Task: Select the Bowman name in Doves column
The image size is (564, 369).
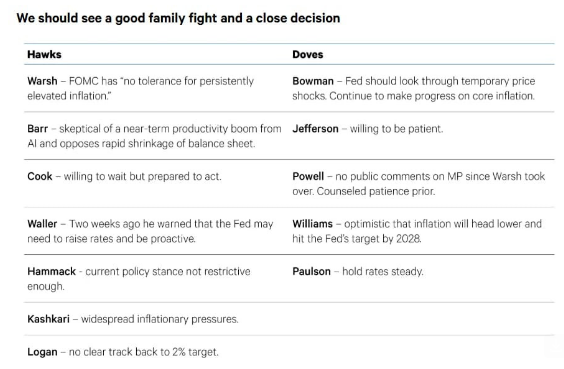Action: pyautogui.click(x=313, y=81)
